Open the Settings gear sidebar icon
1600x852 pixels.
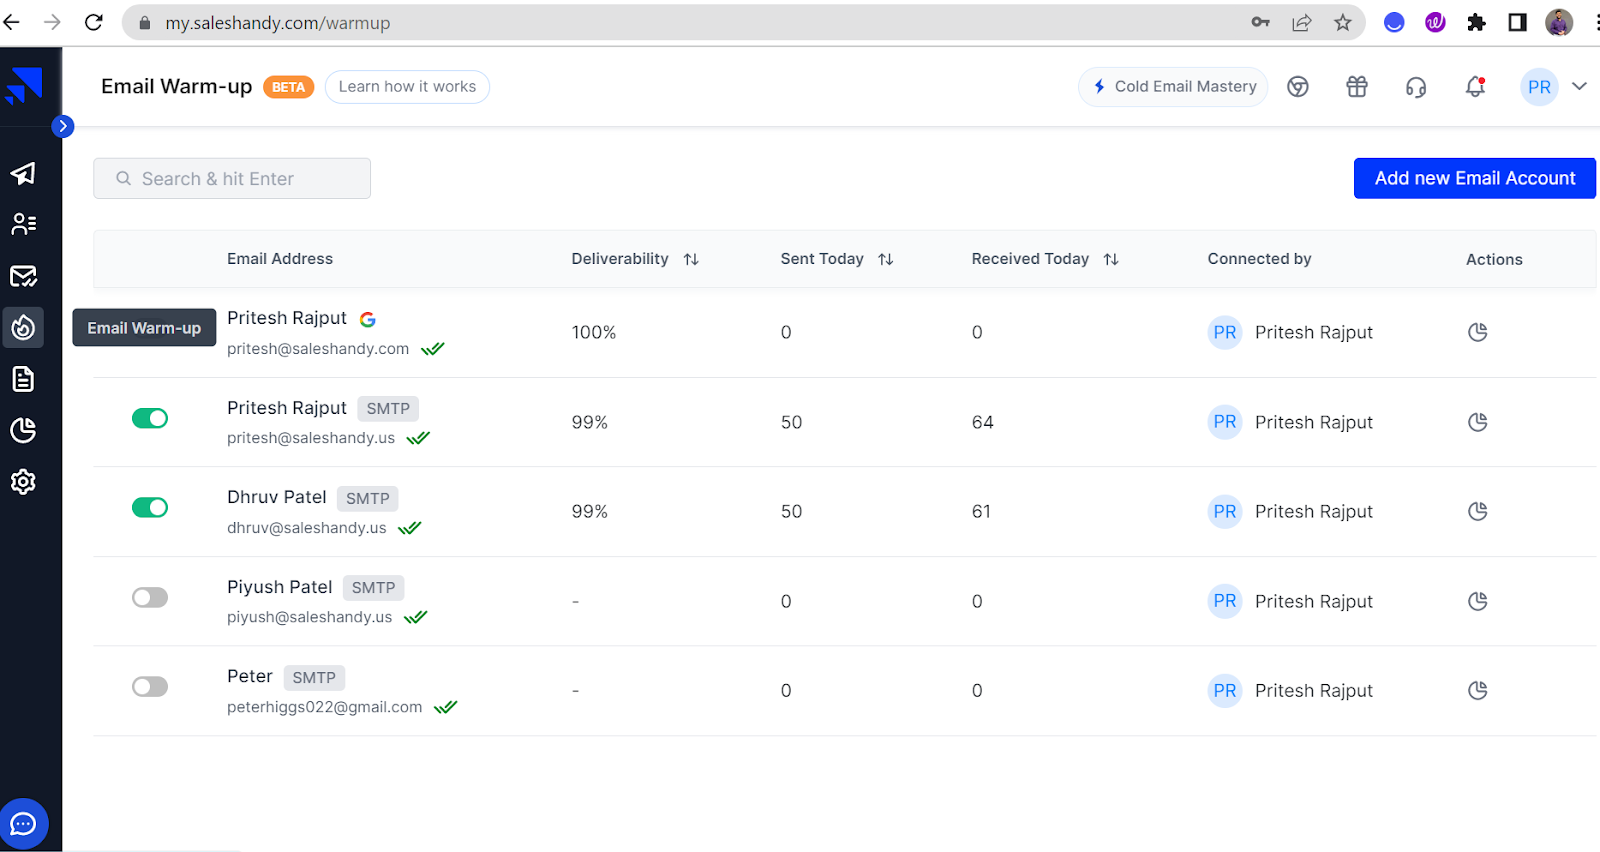[23, 482]
